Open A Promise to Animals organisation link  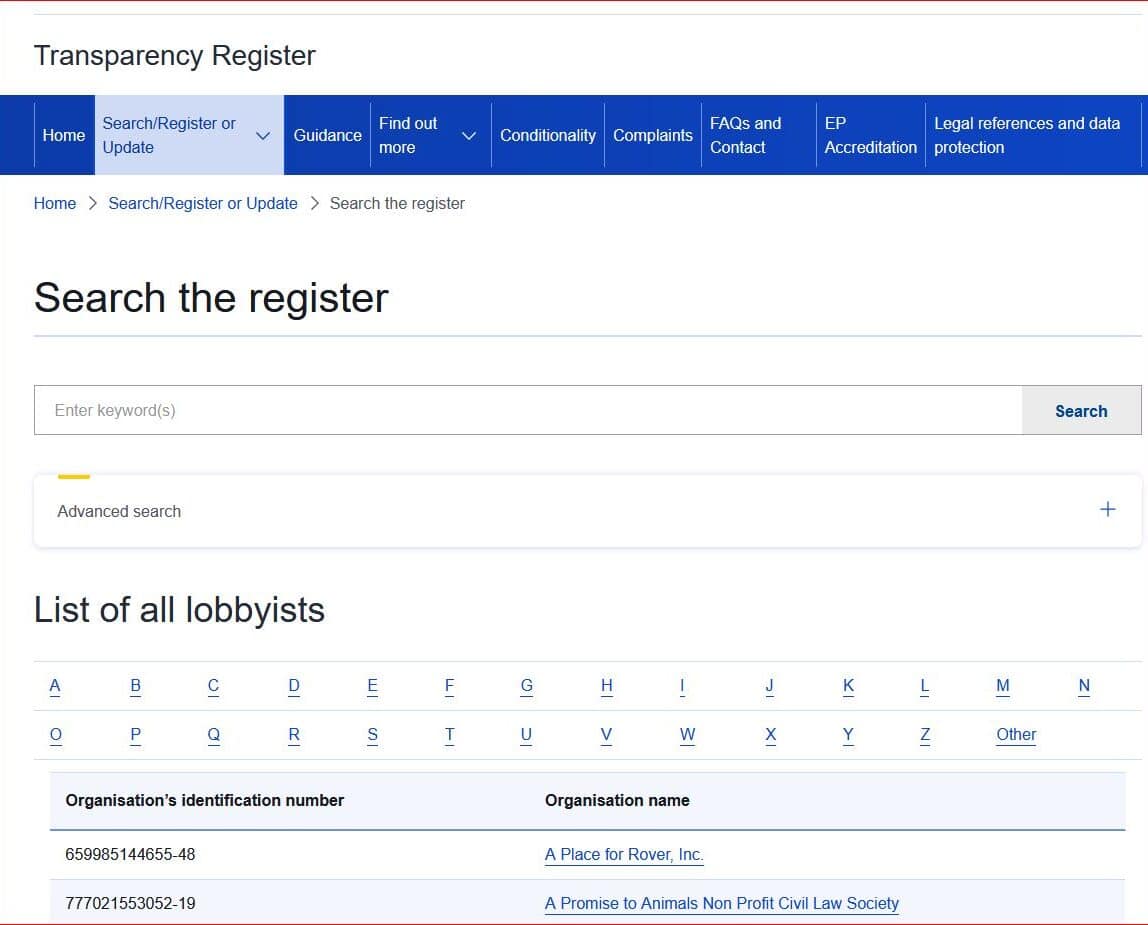pos(721,904)
